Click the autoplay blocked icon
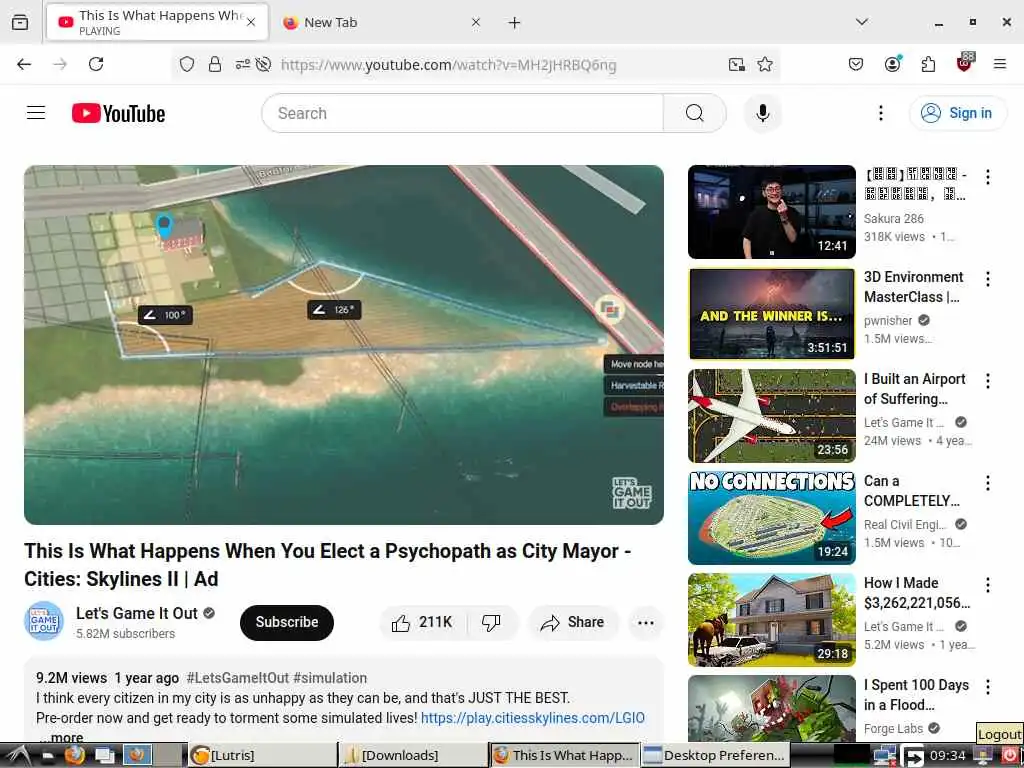This screenshot has width=1024, height=768. [x=263, y=64]
